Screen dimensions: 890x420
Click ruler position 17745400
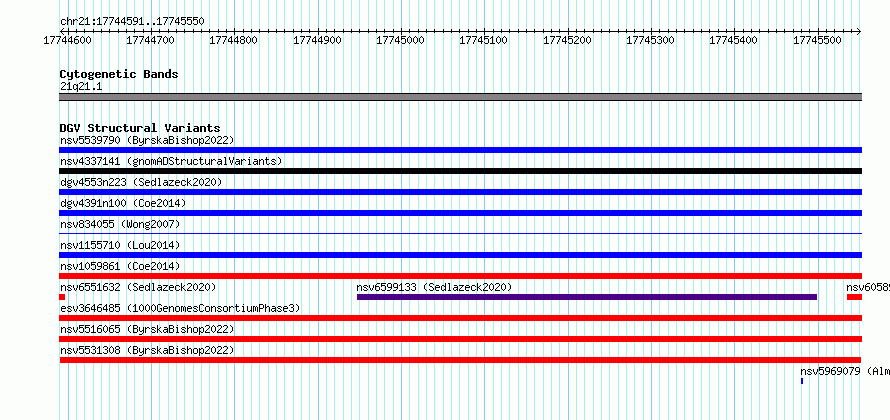tap(734, 40)
